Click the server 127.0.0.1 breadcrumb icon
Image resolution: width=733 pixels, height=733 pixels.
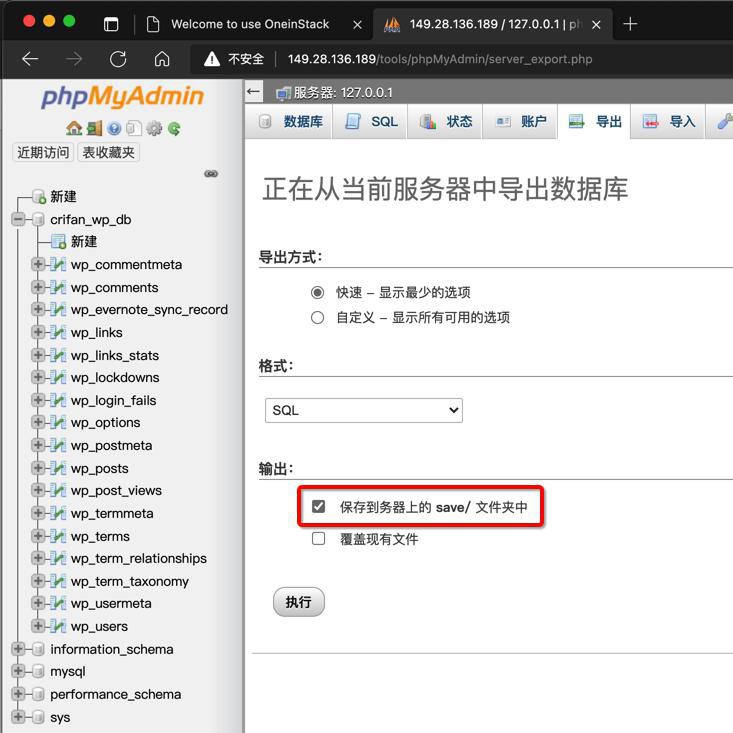point(283,93)
